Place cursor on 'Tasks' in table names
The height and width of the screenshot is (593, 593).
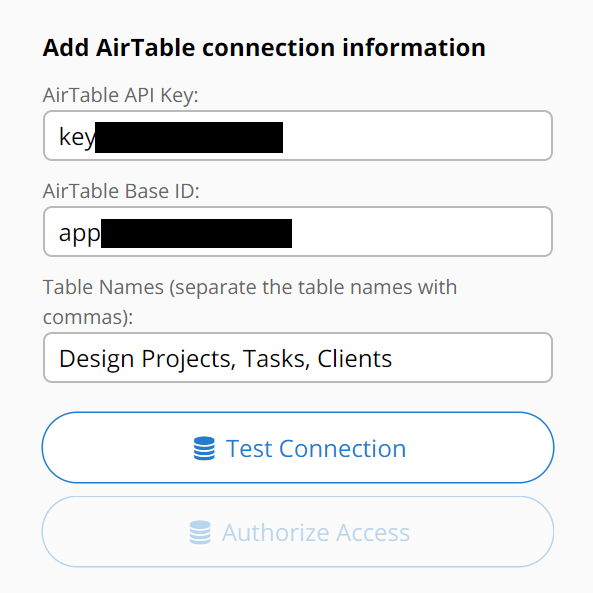coord(276,359)
